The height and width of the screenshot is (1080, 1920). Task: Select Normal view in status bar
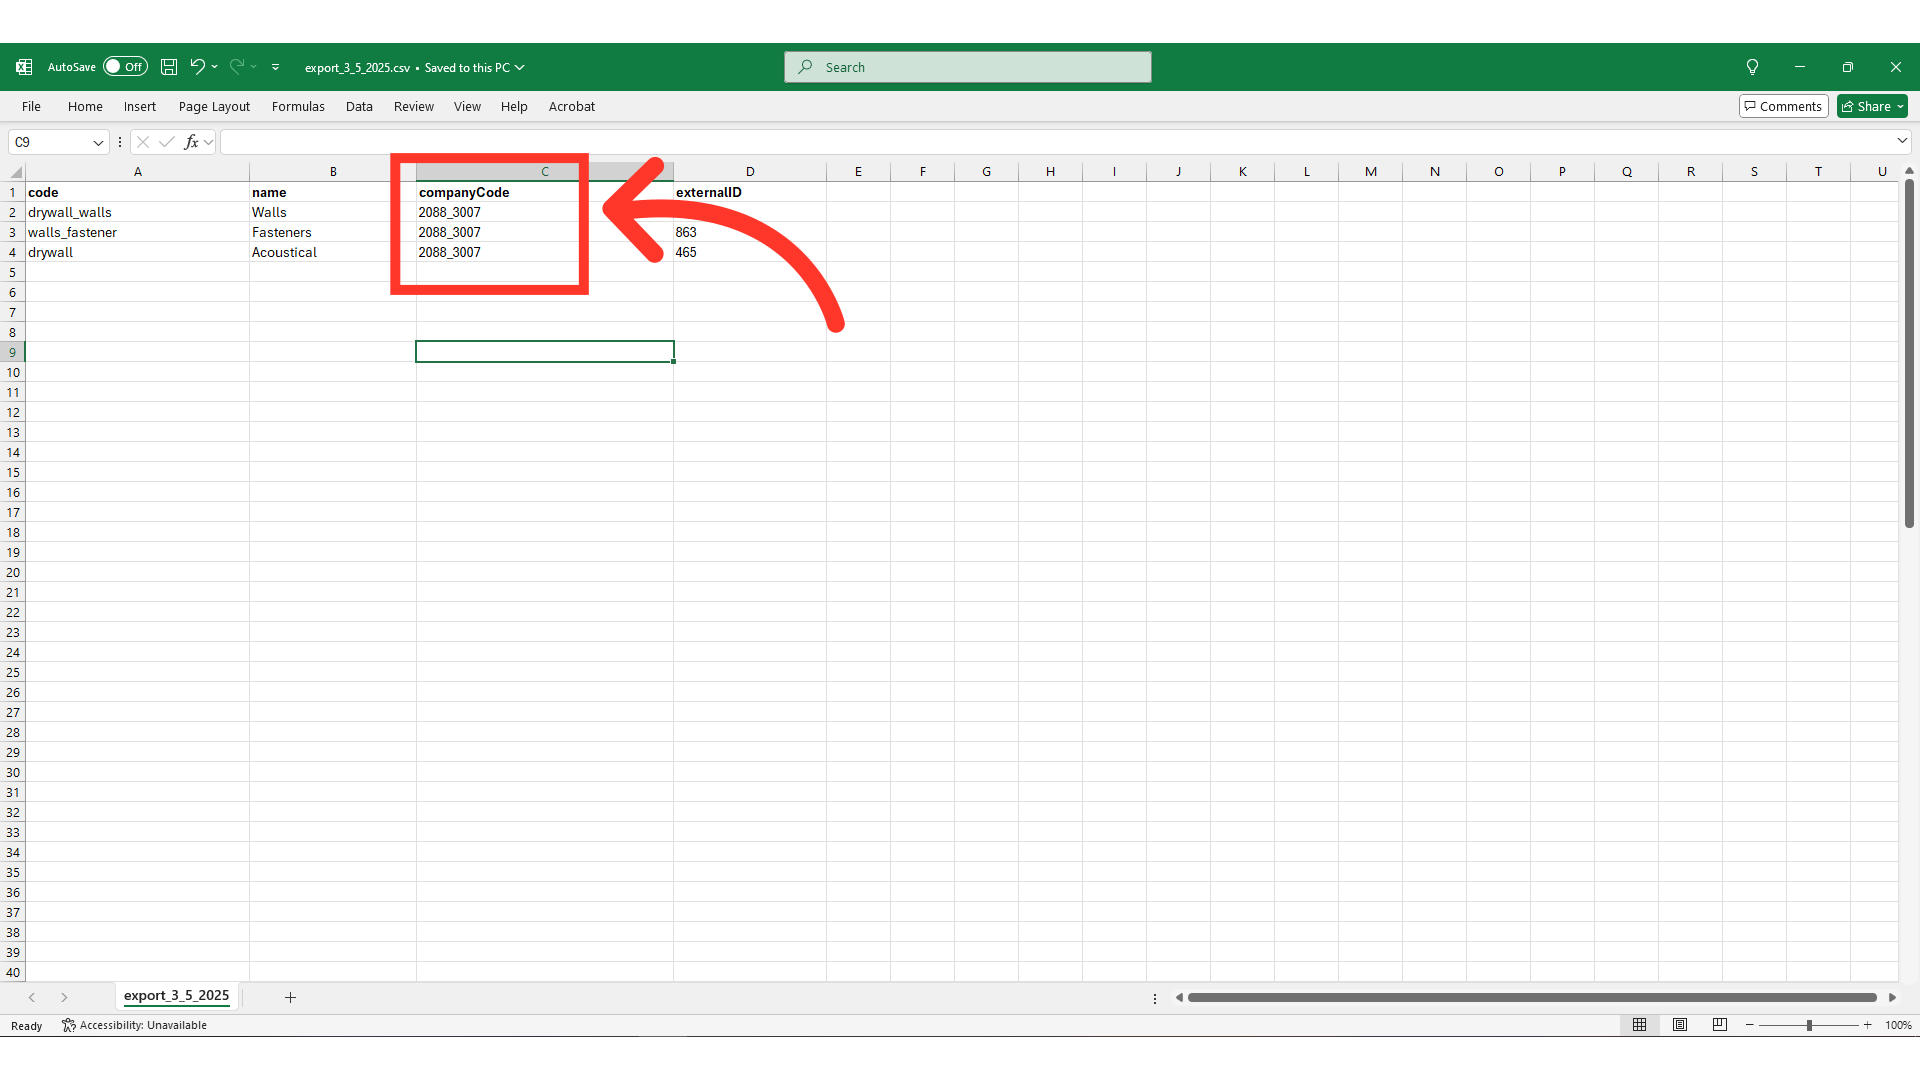tap(1640, 1025)
